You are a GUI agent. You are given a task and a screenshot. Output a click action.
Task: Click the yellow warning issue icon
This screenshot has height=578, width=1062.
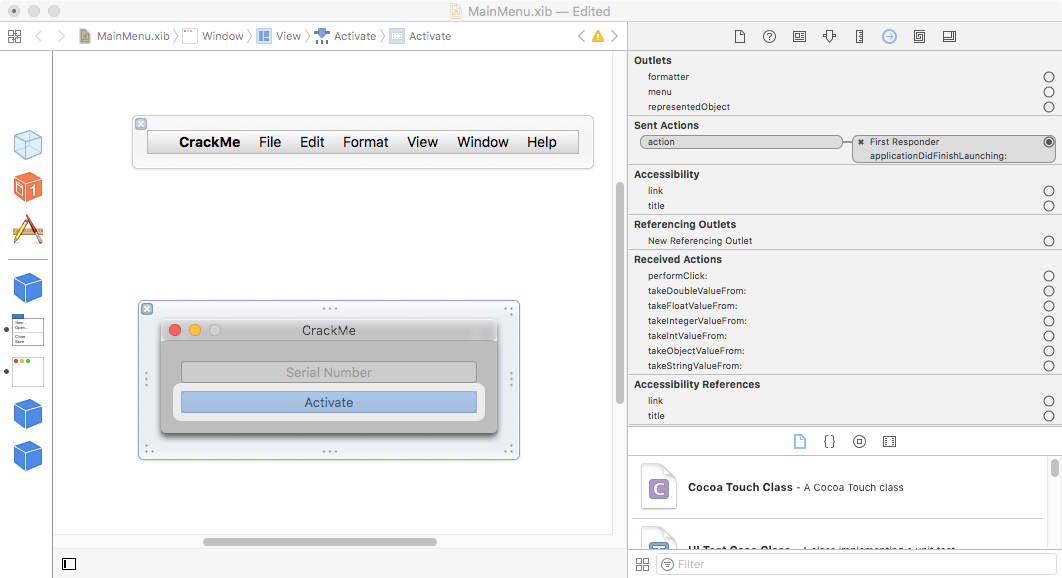pos(598,36)
